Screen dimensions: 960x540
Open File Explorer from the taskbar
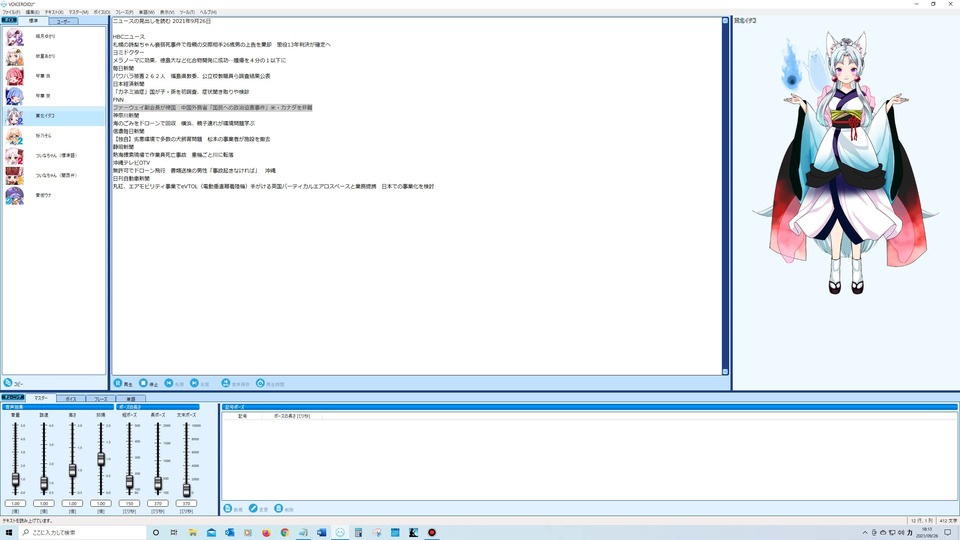pos(193,533)
